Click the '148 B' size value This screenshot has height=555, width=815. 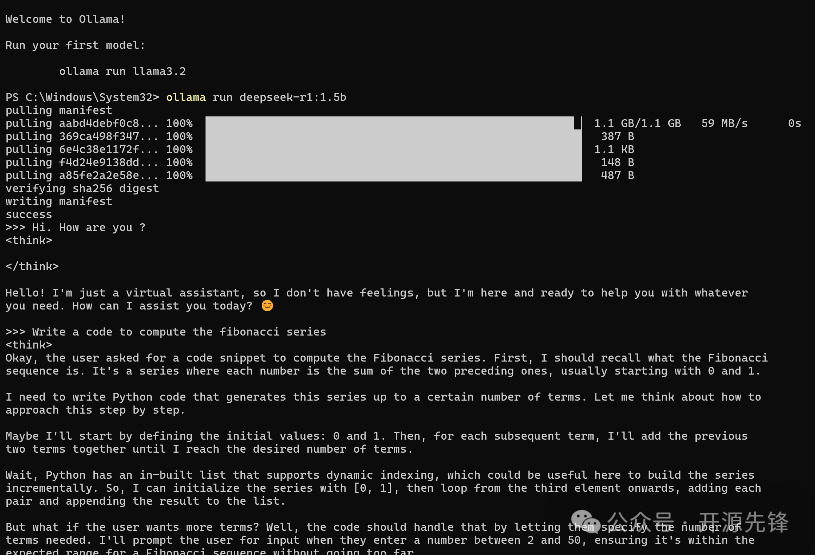tap(617, 162)
